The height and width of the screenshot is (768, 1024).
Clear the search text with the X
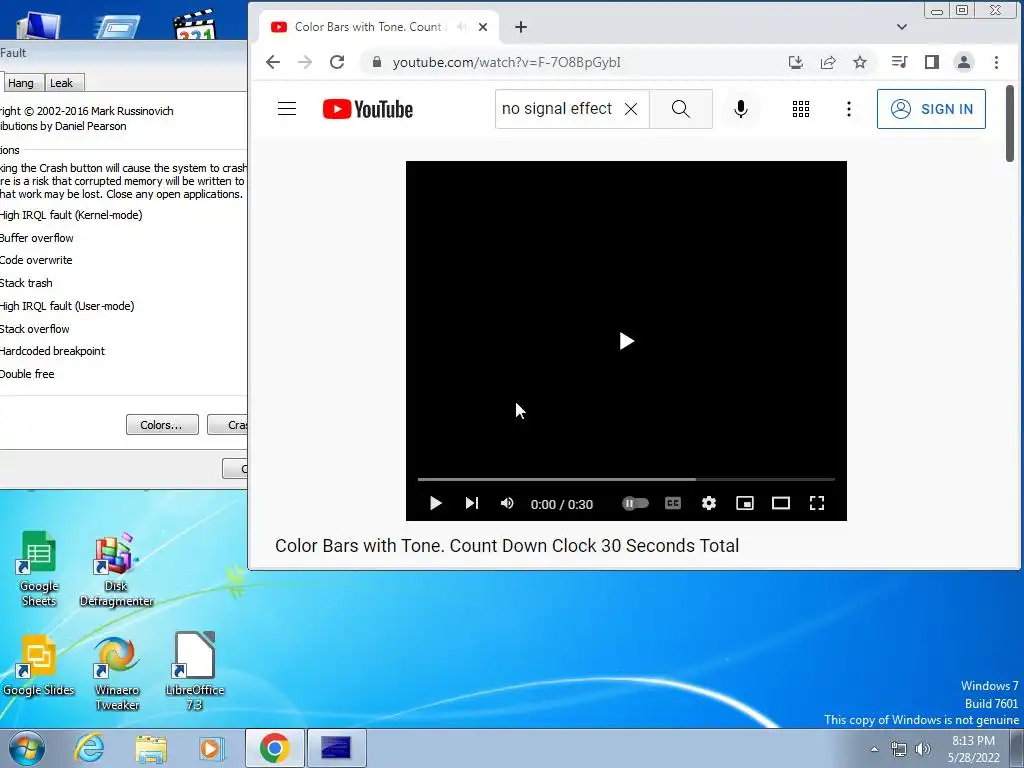click(631, 109)
